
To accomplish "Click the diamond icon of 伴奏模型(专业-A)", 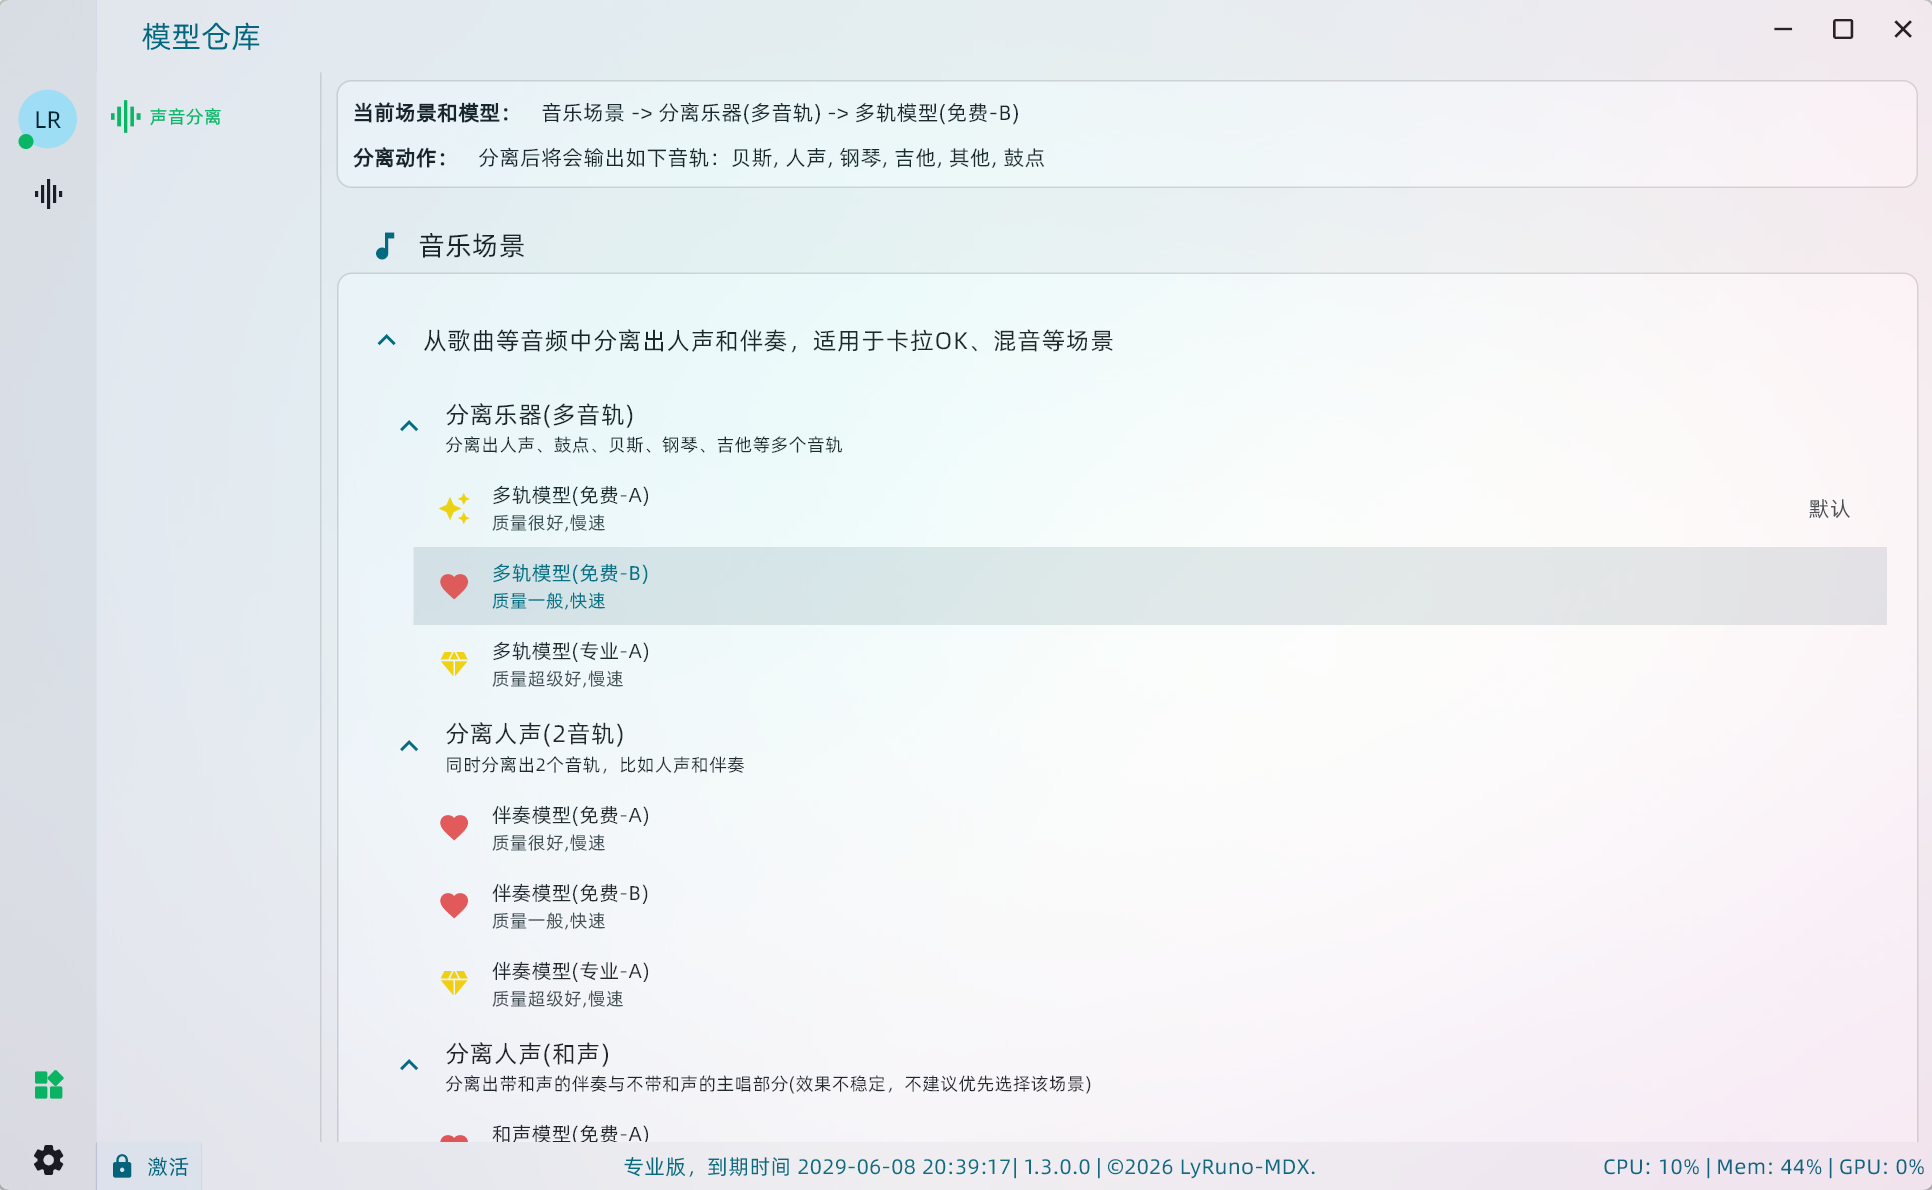I will pos(454,983).
